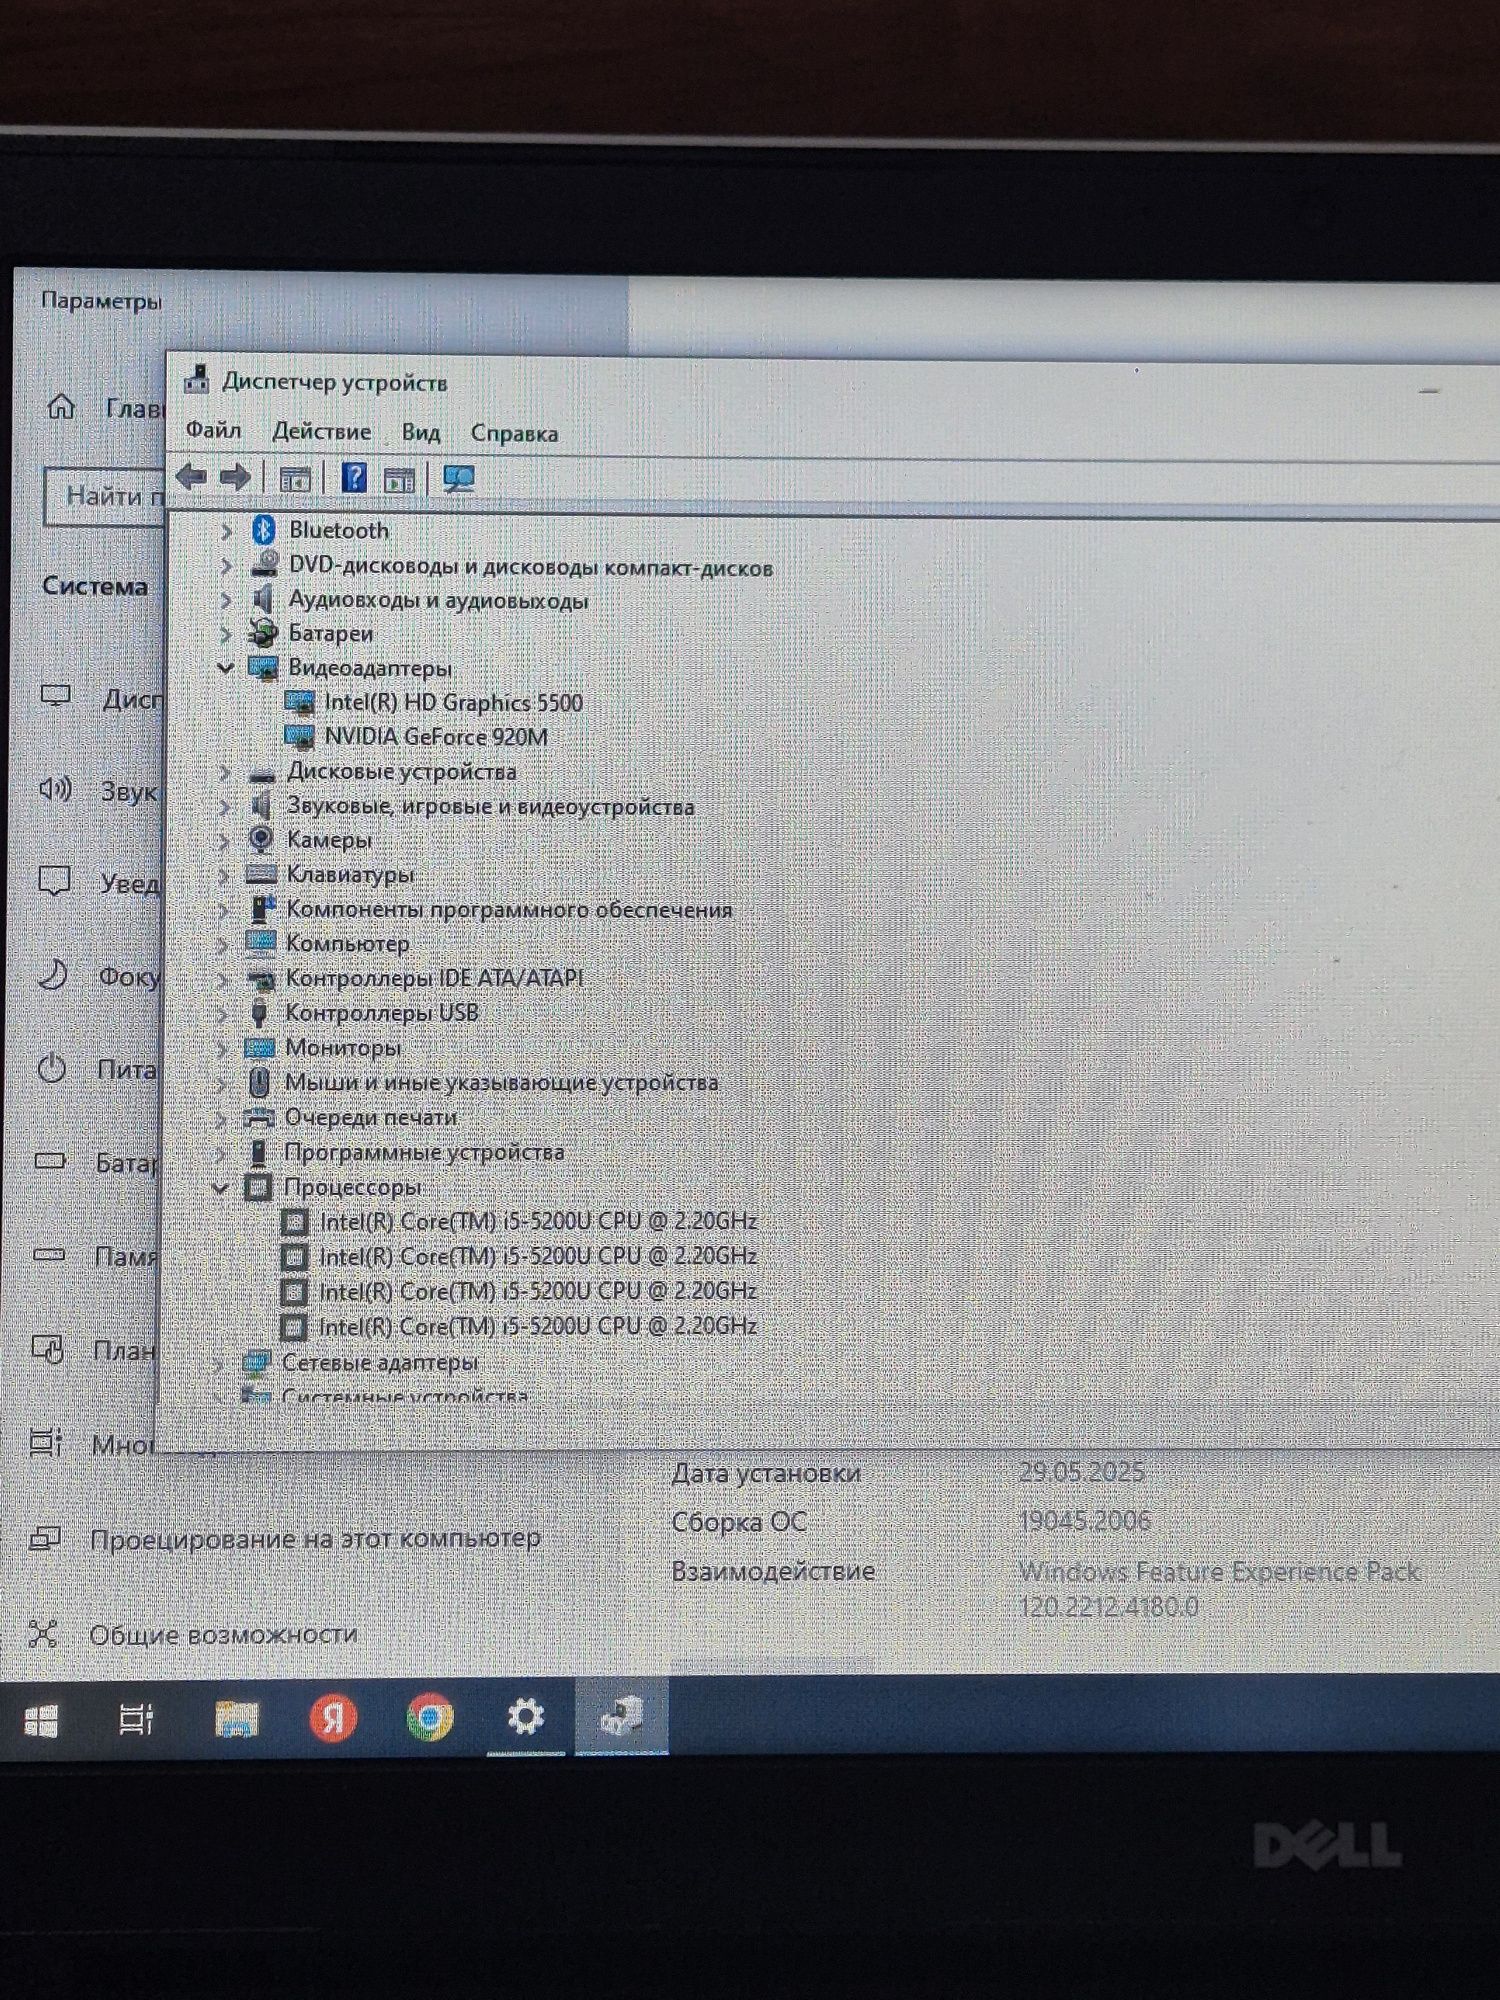Expand the Bluetooth category

click(226, 530)
